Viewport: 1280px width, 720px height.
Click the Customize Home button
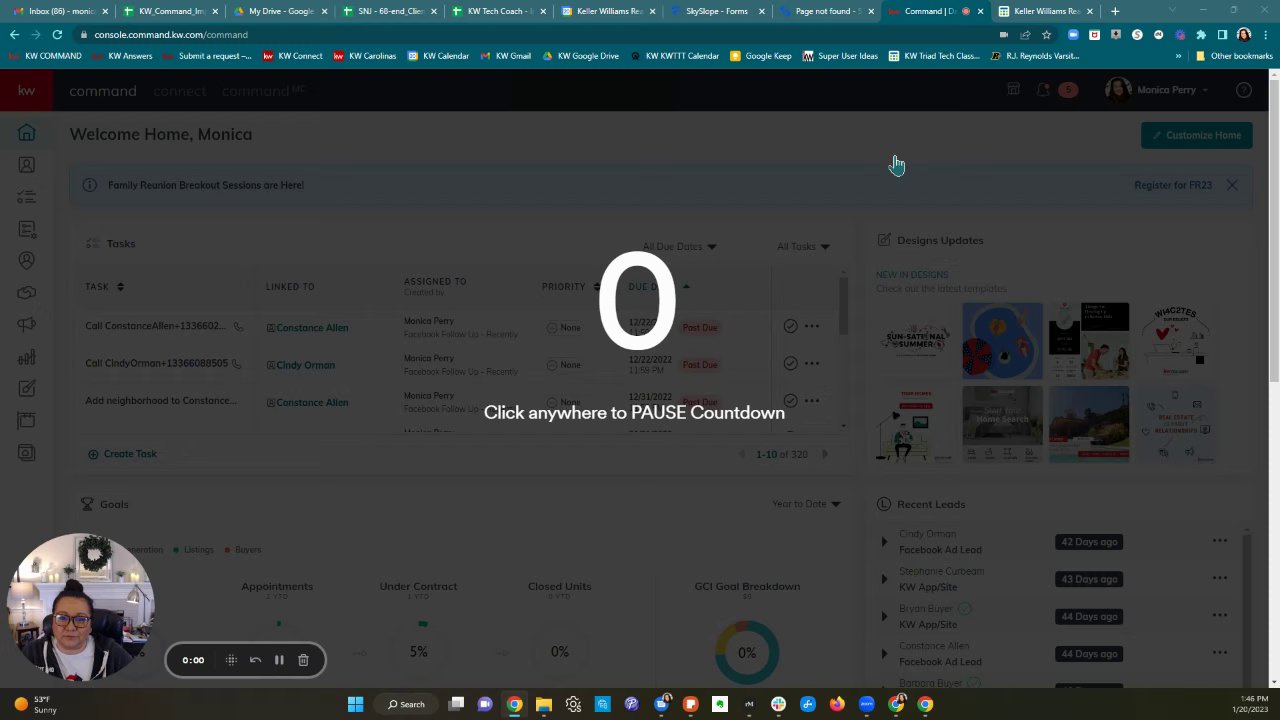1196,135
